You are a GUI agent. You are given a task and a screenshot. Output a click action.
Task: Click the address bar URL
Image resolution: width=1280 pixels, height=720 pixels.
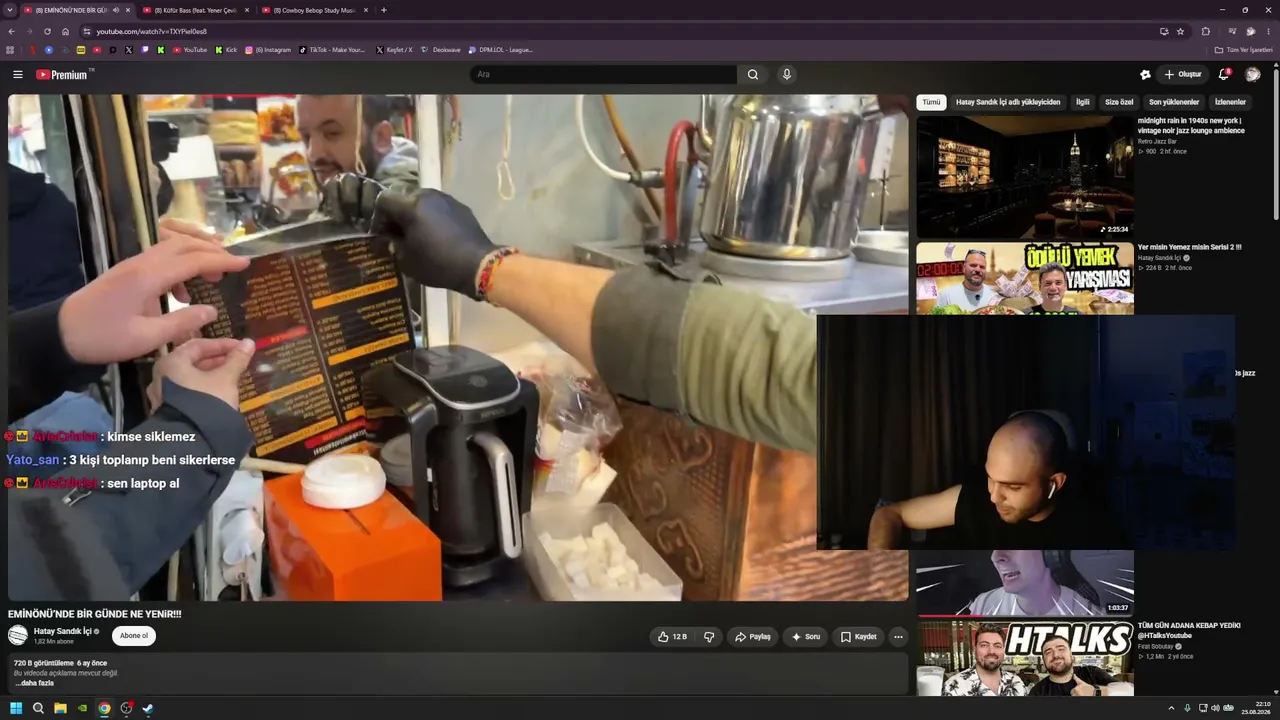pyautogui.click(x=152, y=31)
